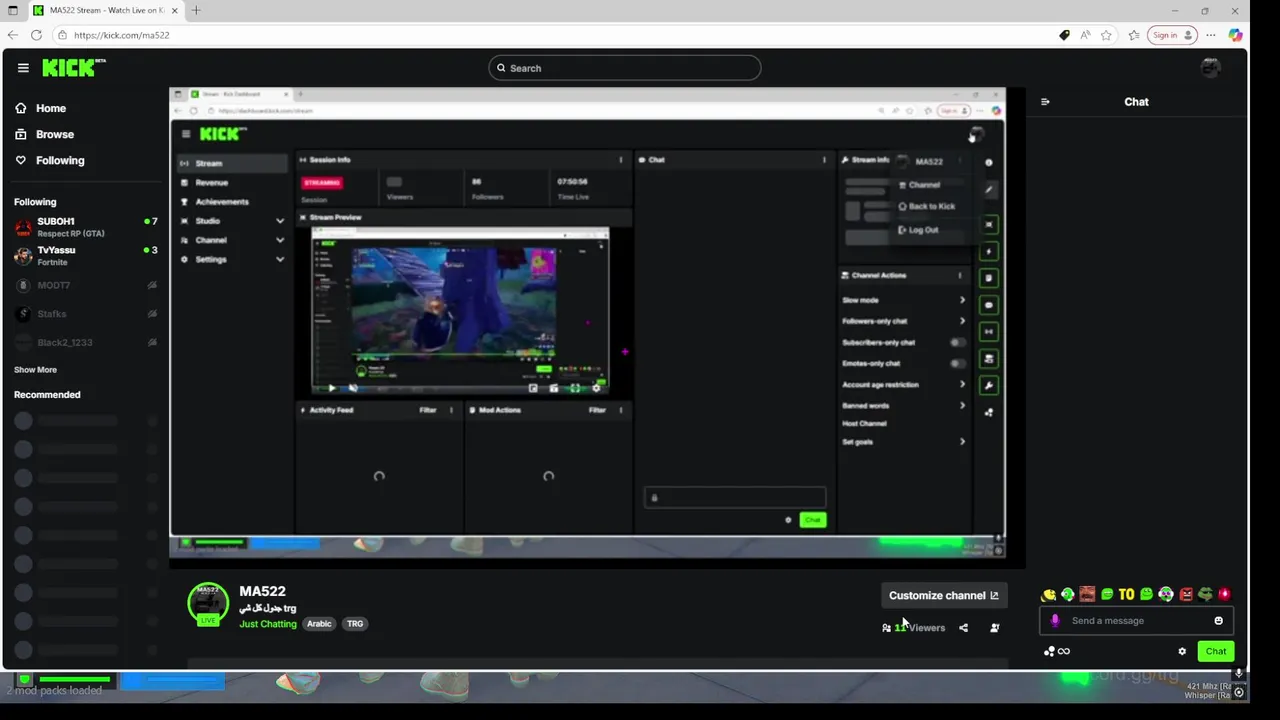This screenshot has height=720, width=1280.
Task: Click the browser address bar URL
Action: coord(121,35)
